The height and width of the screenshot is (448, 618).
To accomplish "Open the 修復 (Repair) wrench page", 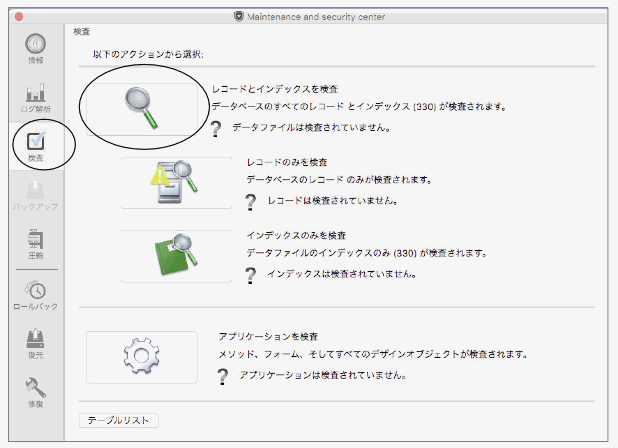I will [x=36, y=391].
